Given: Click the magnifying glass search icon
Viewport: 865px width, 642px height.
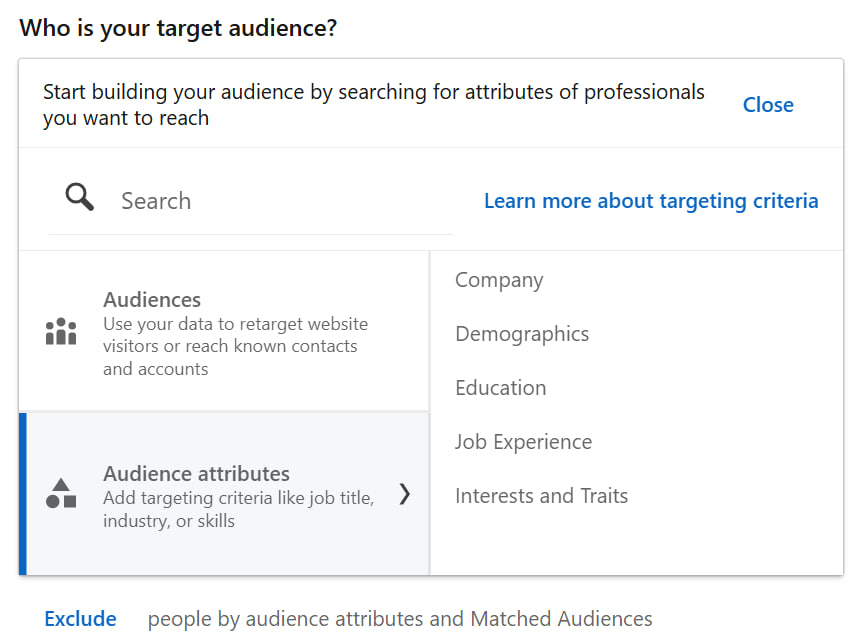Looking at the screenshot, I should 79,197.
